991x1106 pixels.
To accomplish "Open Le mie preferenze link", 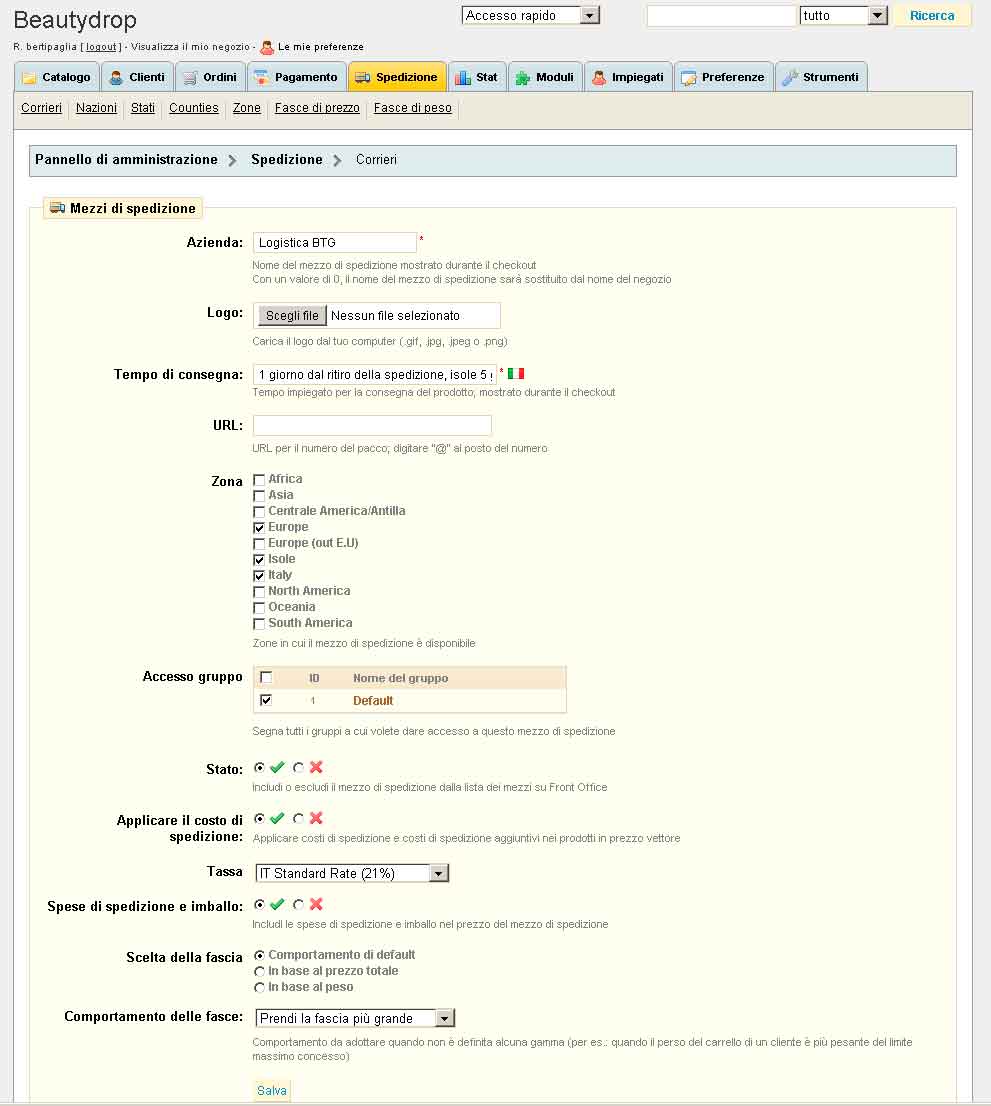I will pyautogui.click(x=321, y=47).
